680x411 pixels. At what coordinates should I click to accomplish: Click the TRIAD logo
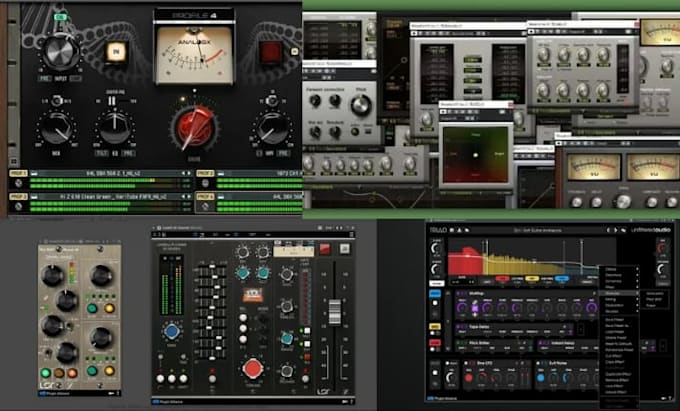tap(438, 230)
